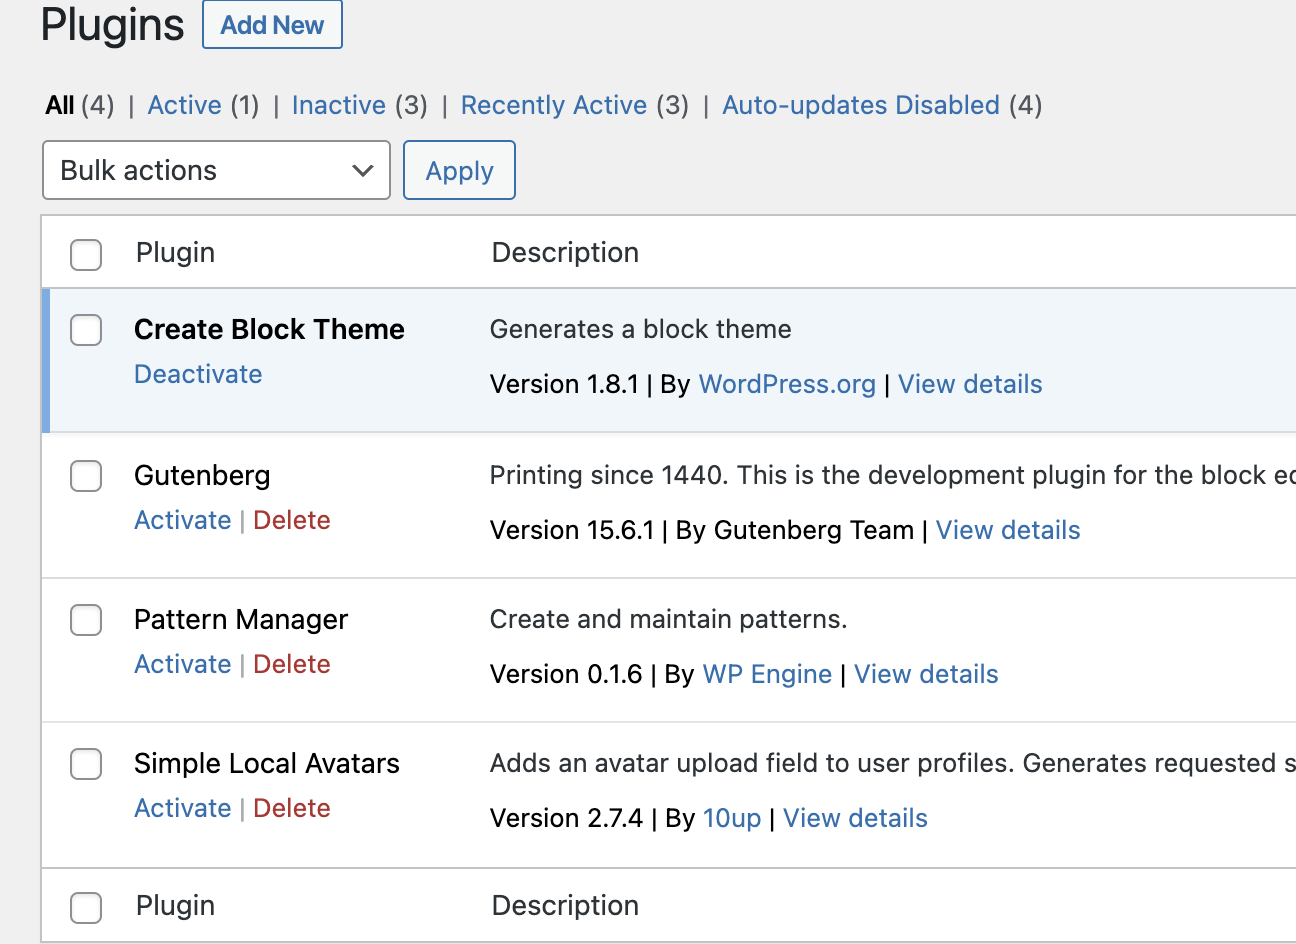Activate the Gutenberg plugin
This screenshot has width=1296, height=944.
click(x=183, y=520)
